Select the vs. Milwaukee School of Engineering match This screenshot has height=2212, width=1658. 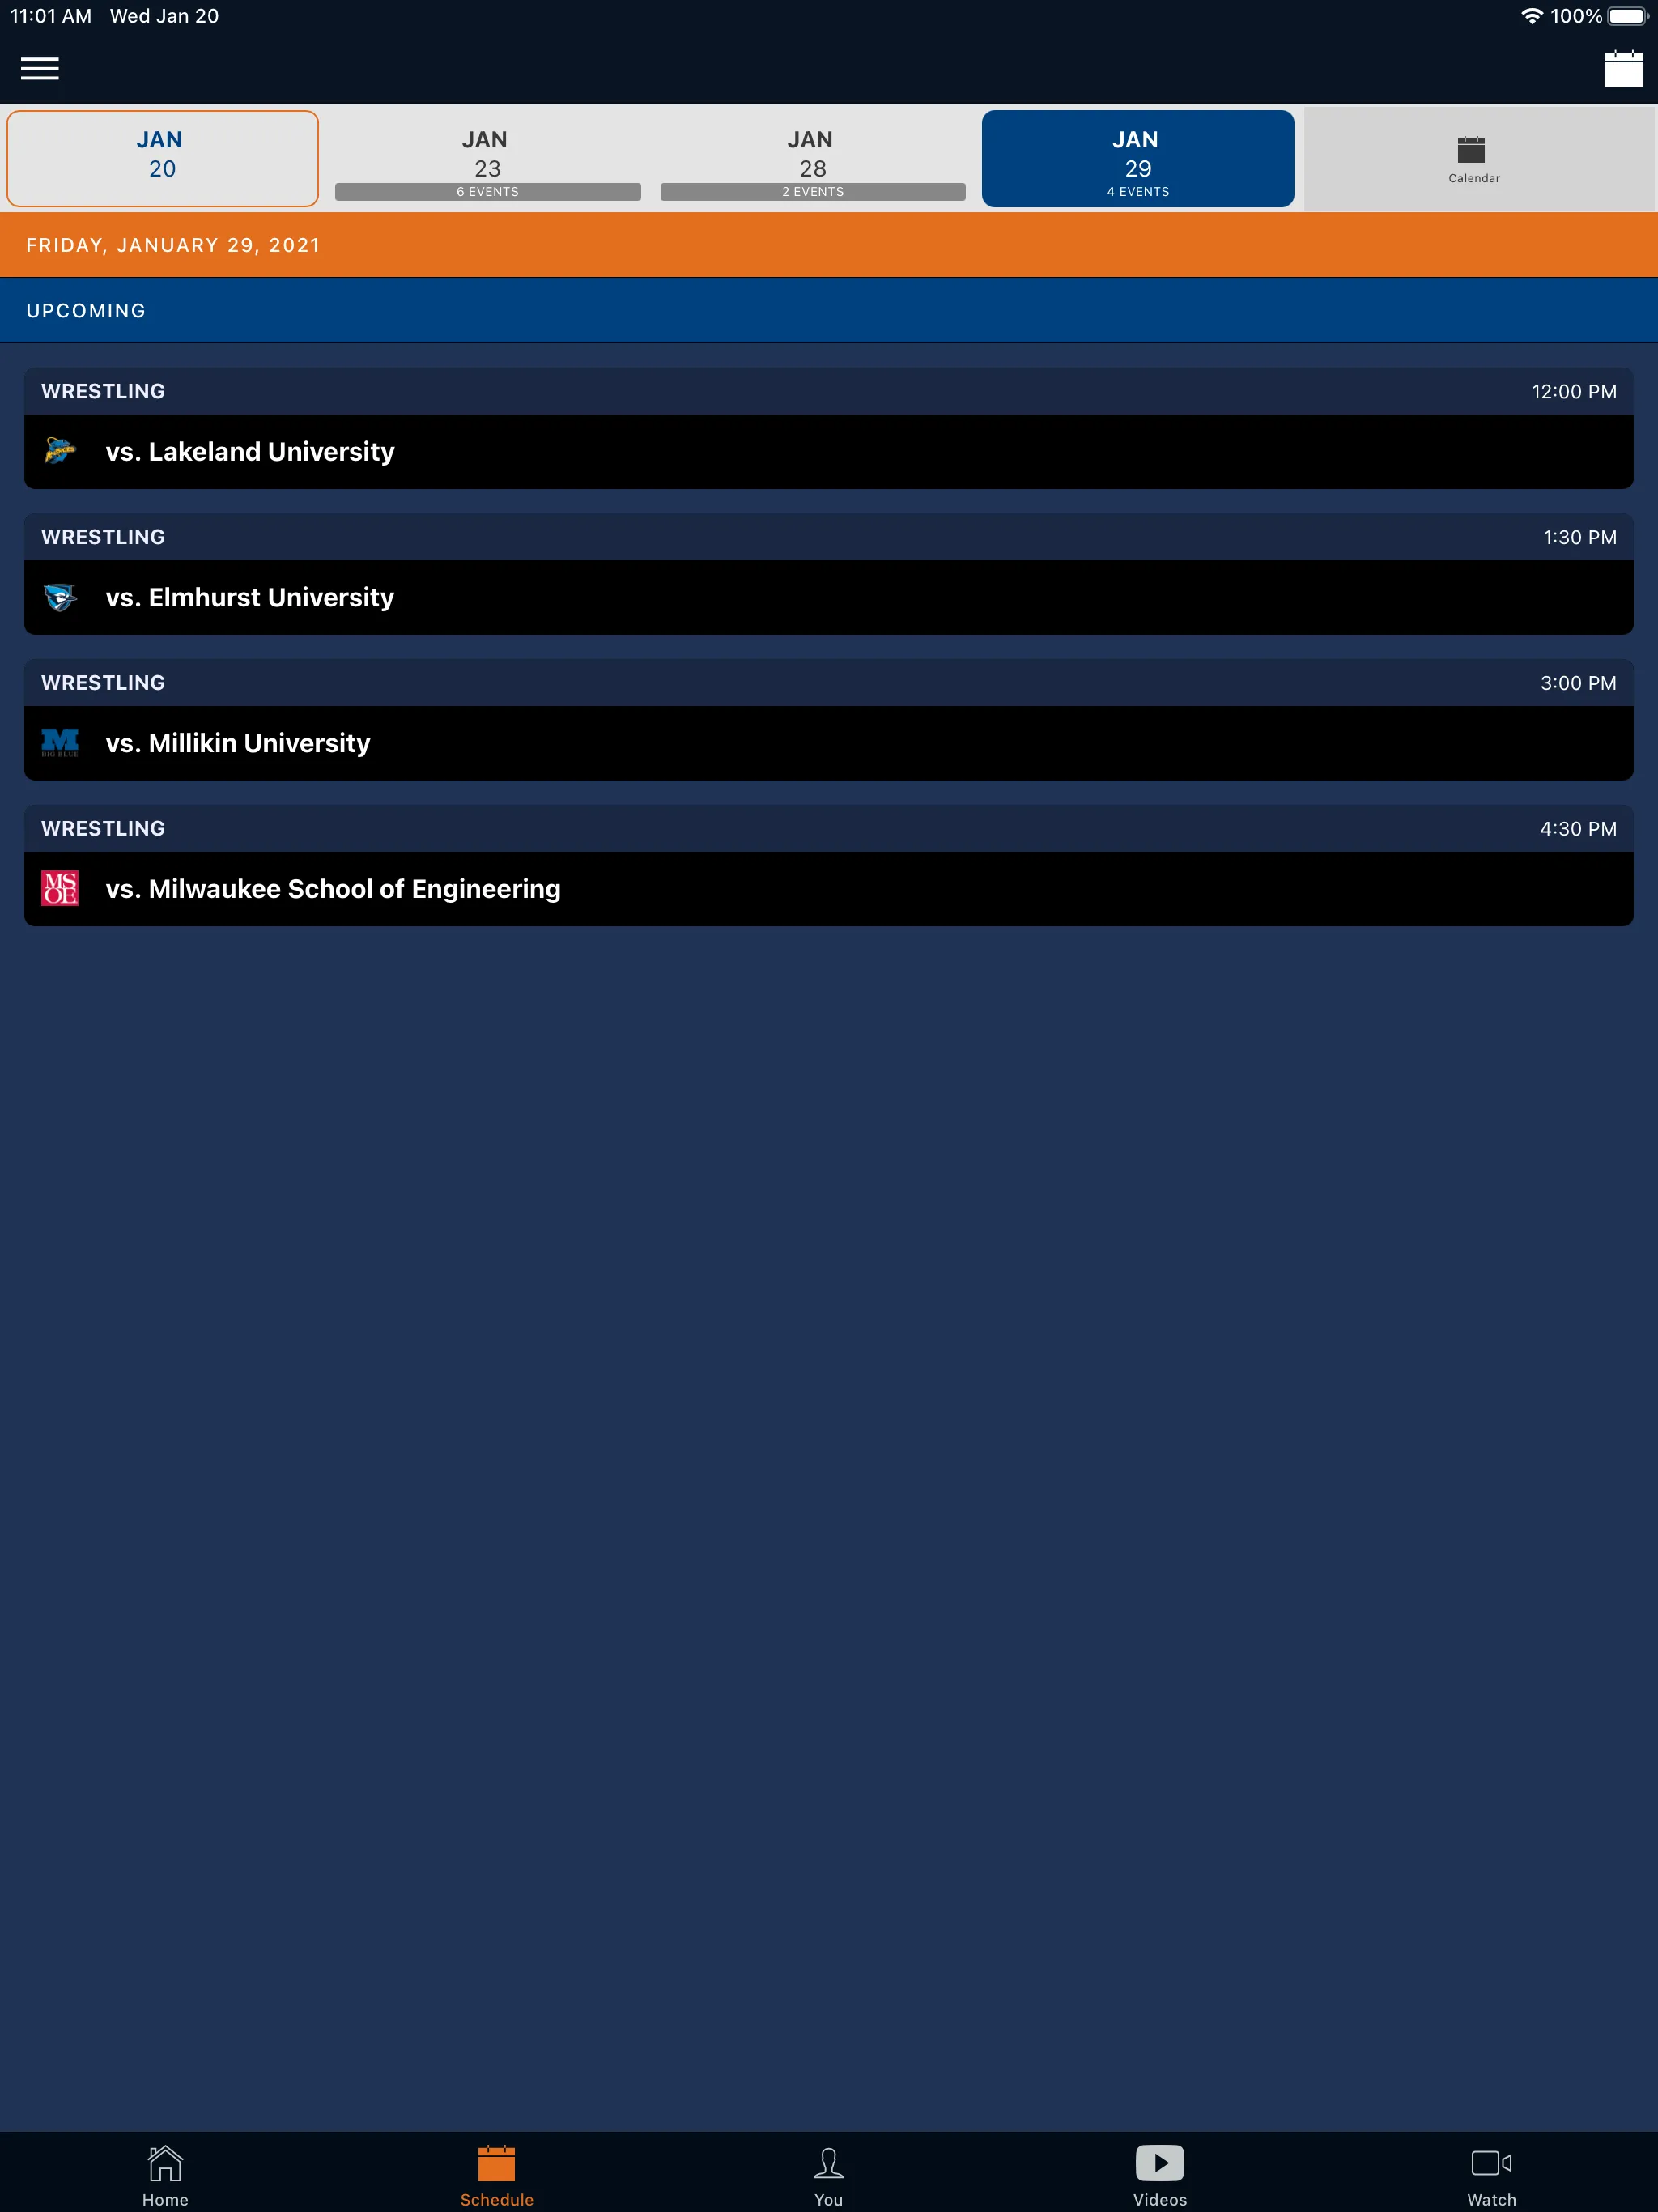829,888
